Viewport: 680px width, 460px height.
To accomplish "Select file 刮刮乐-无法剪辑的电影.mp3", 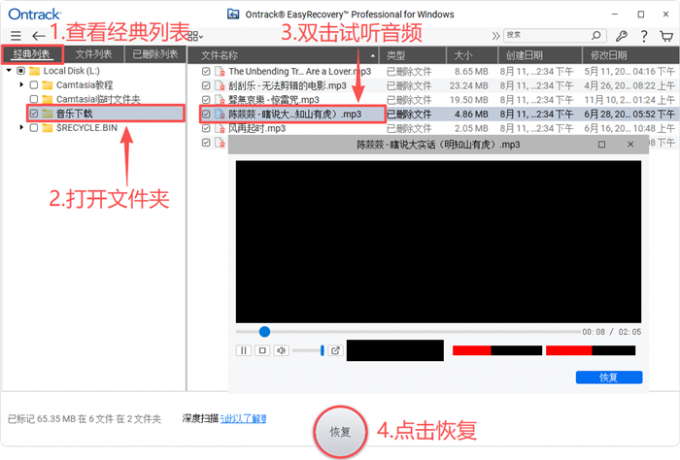I will (x=288, y=86).
